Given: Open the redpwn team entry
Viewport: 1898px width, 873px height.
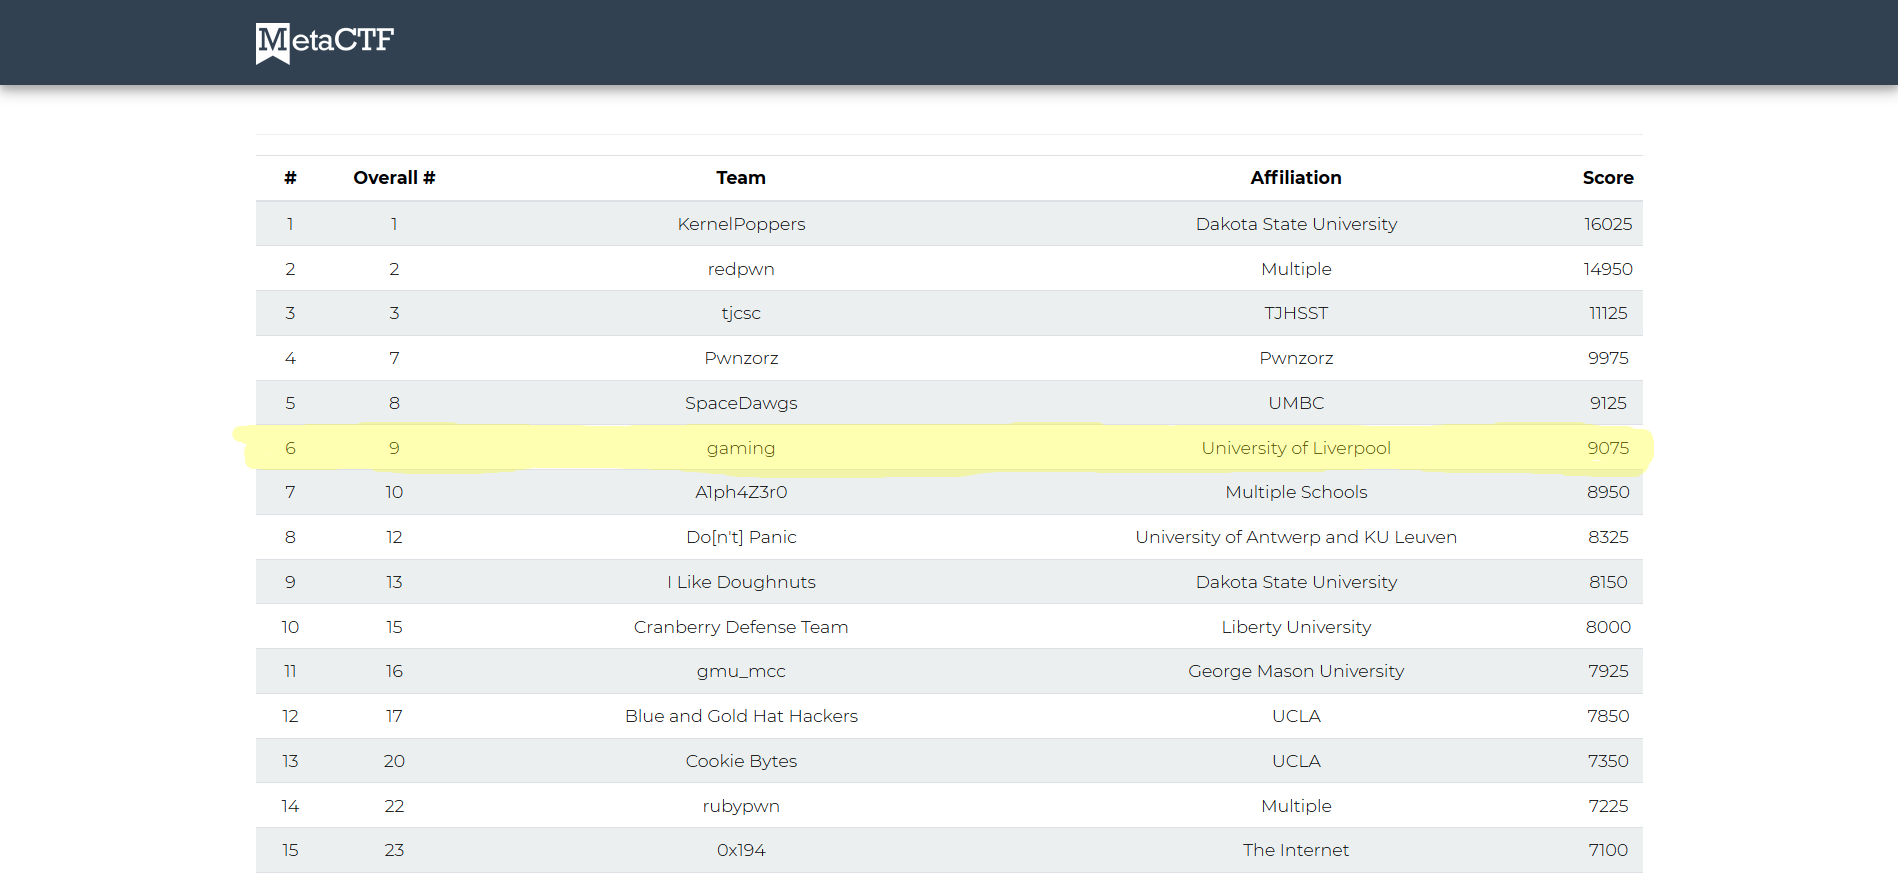Looking at the screenshot, I should (741, 269).
